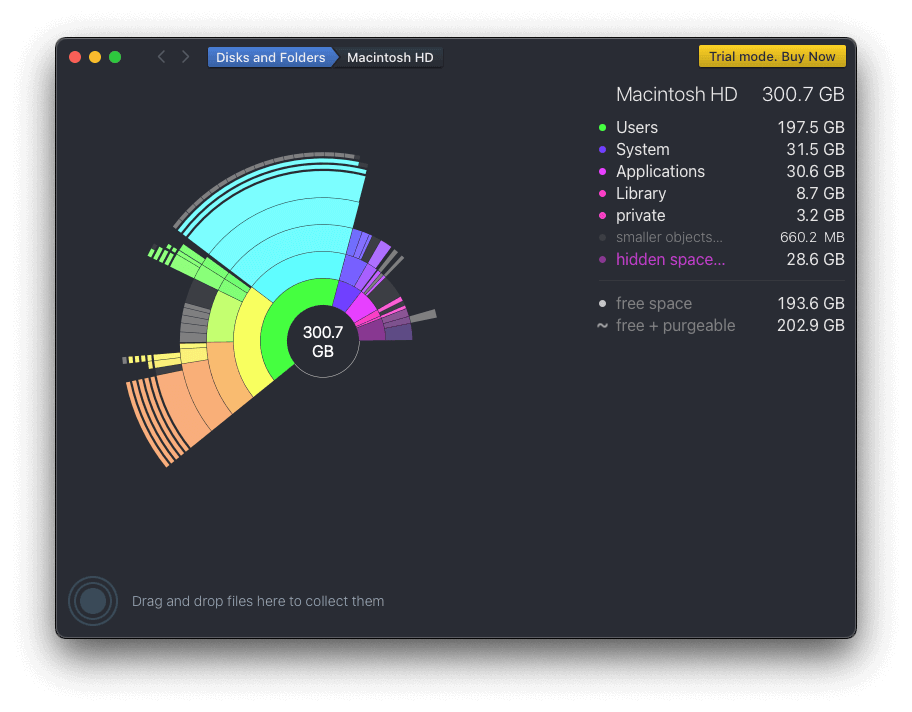Click the free space label

[654, 303]
